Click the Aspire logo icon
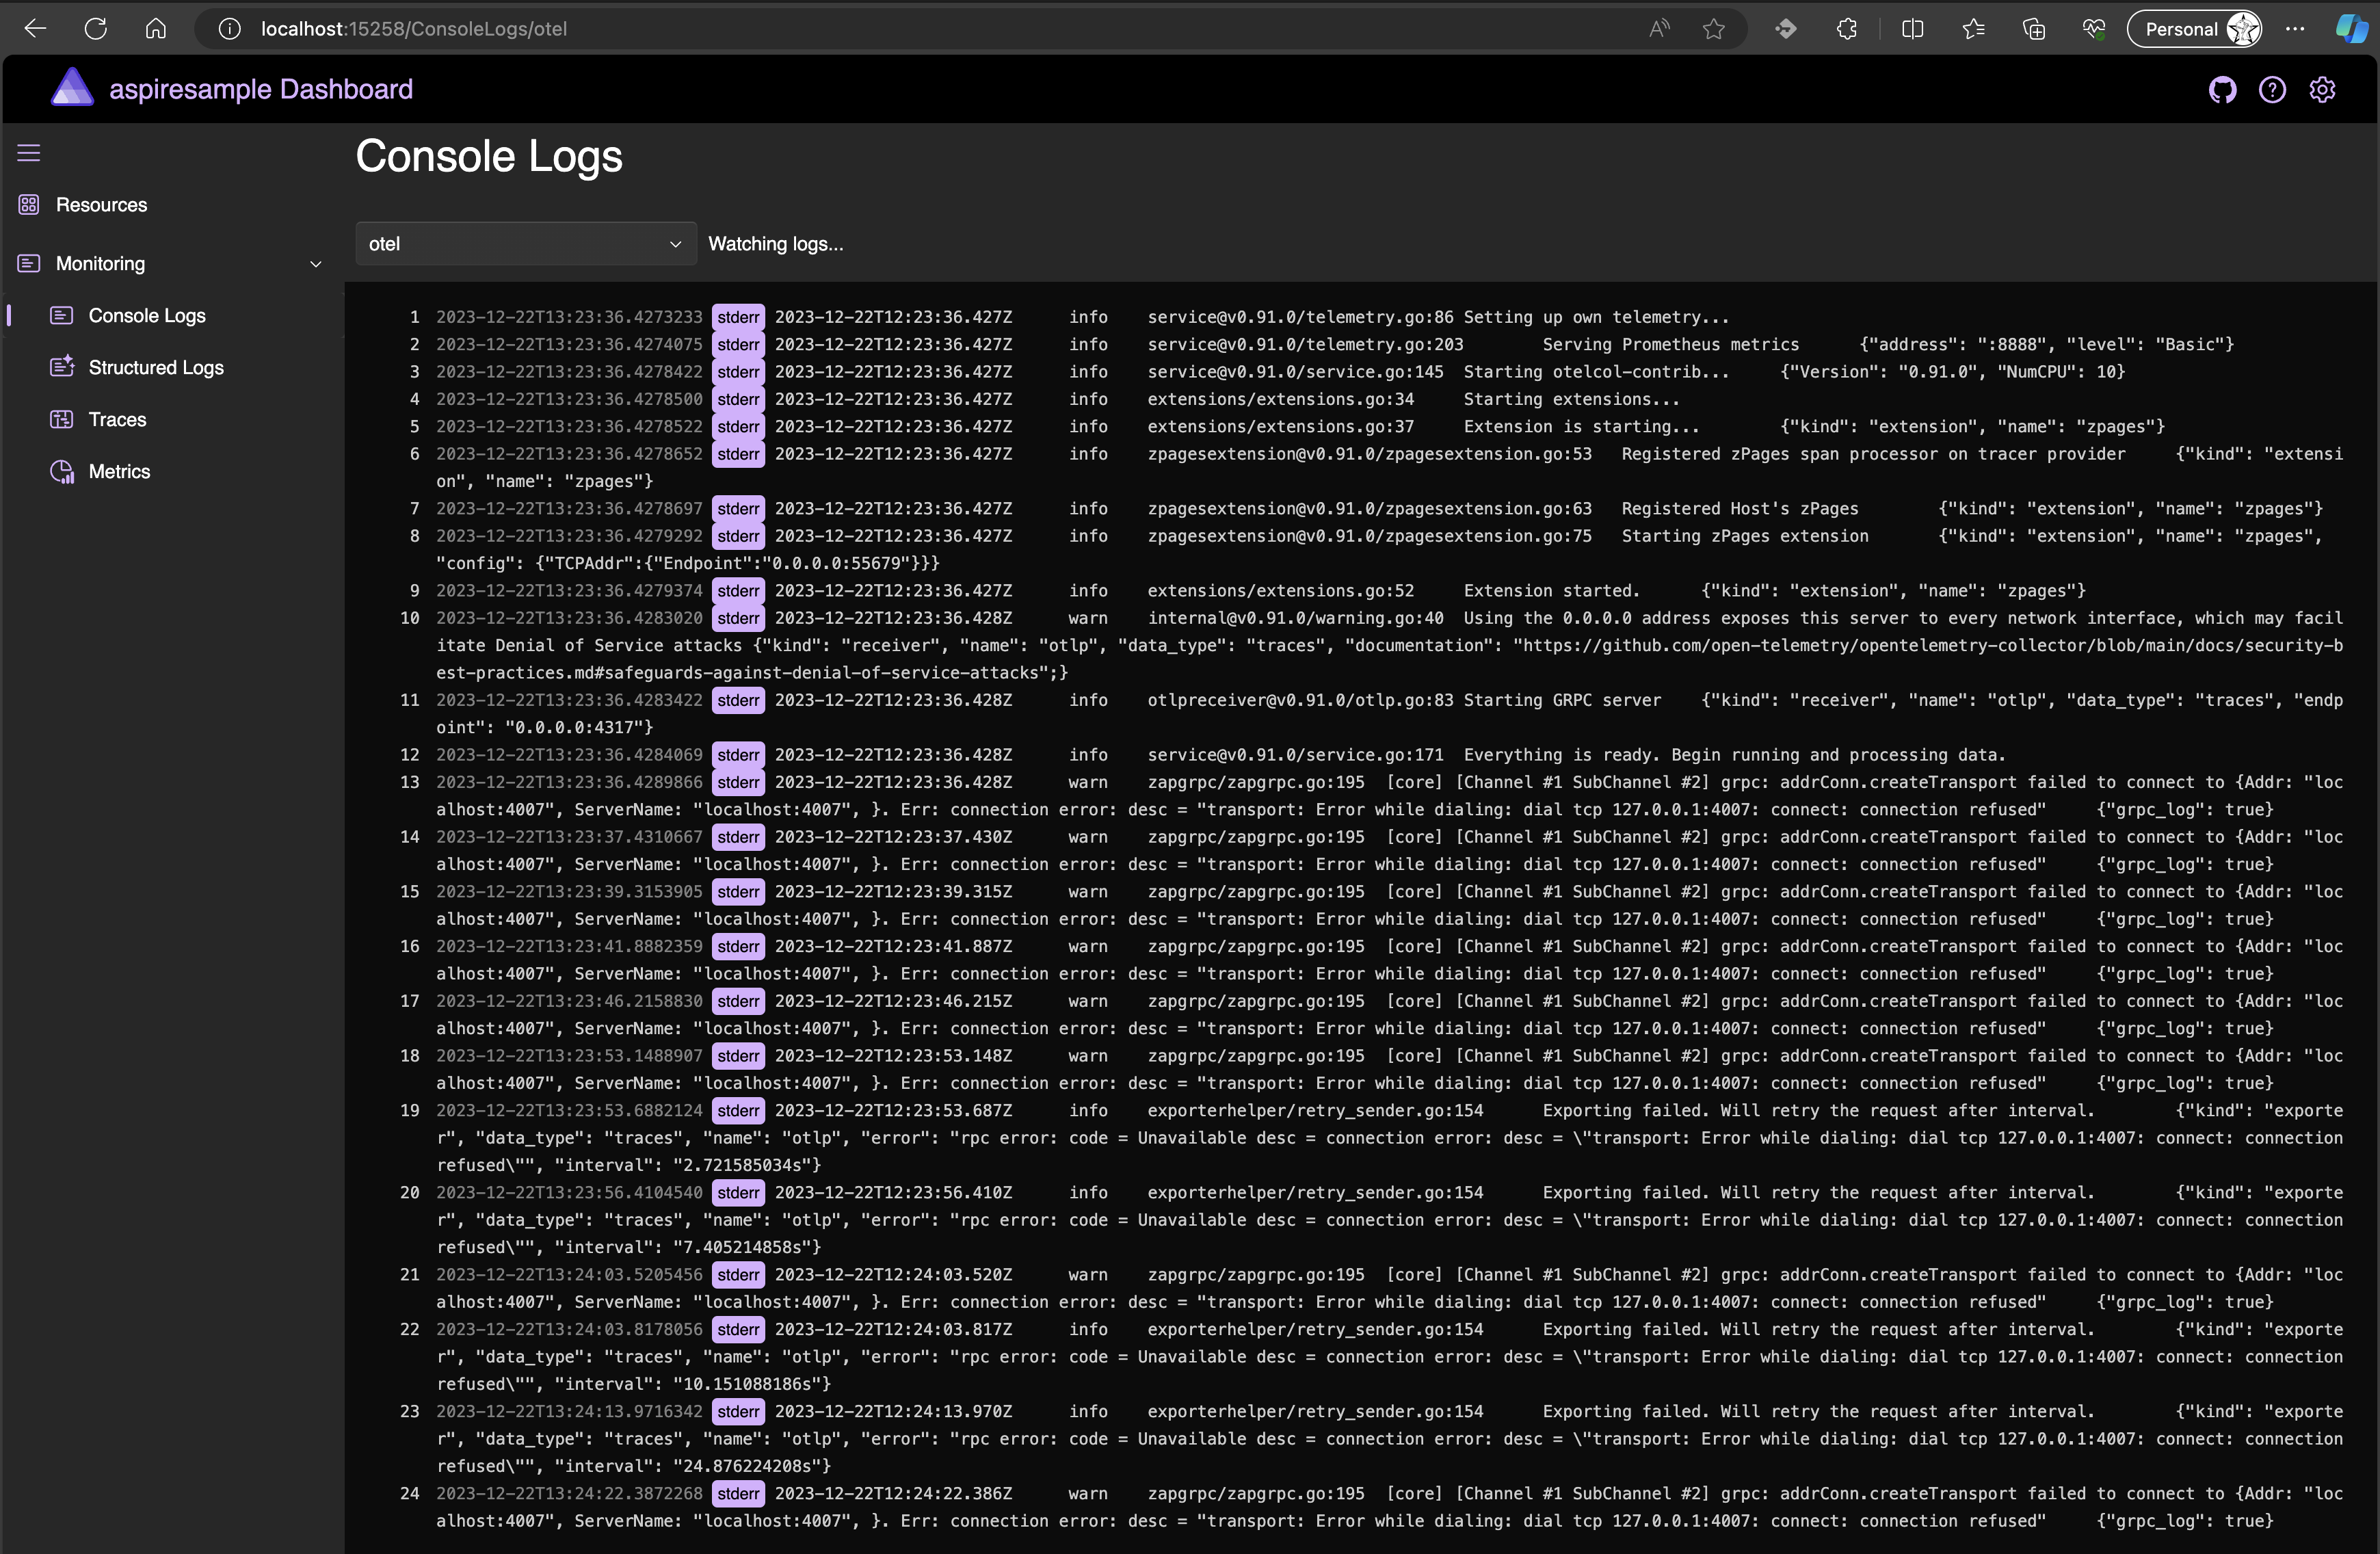 click(72, 88)
